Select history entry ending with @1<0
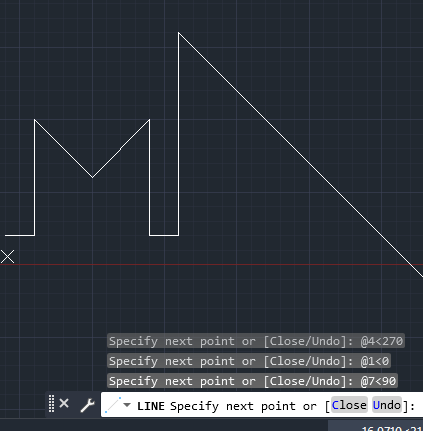The width and height of the screenshot is (423, 431). coord(249,361)
